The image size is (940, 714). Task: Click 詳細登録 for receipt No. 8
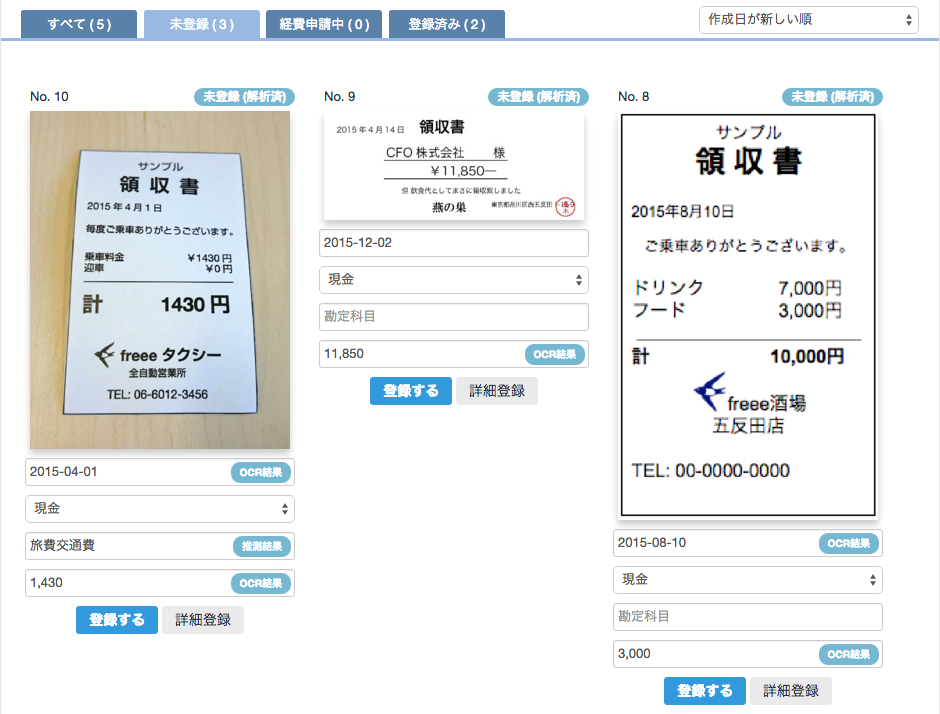pos(791,691)
